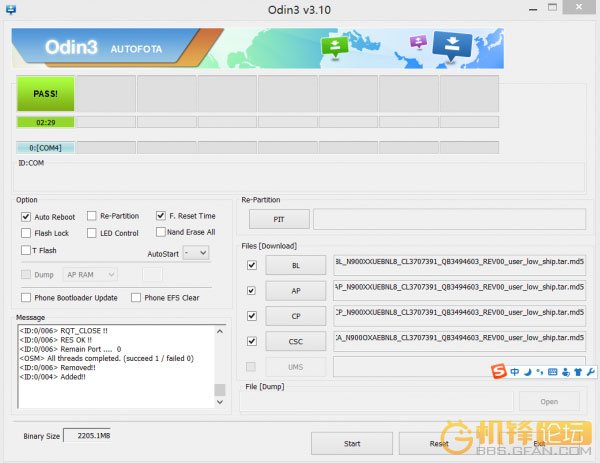Uncheck the AP file checkbox
600x463 pixels.
click(251, 291)
